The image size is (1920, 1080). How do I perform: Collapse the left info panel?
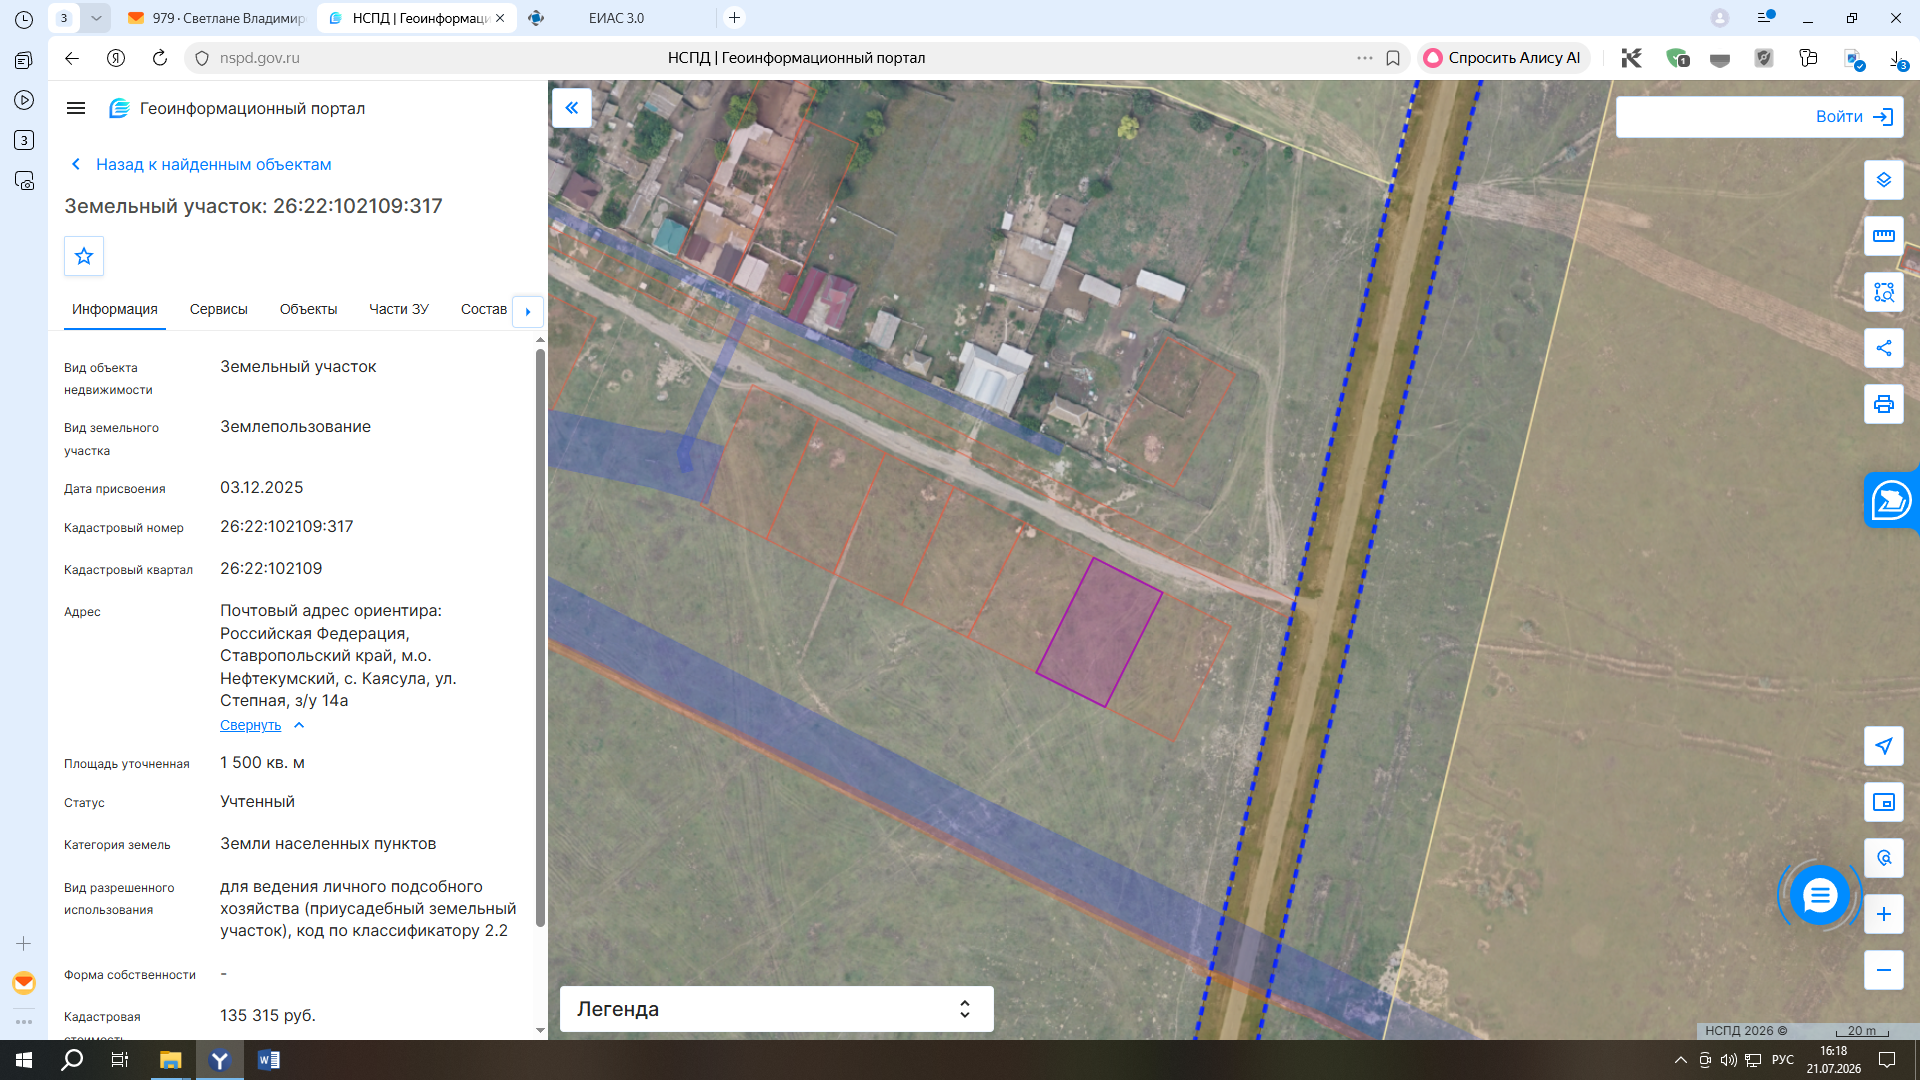tap(572, 108)
